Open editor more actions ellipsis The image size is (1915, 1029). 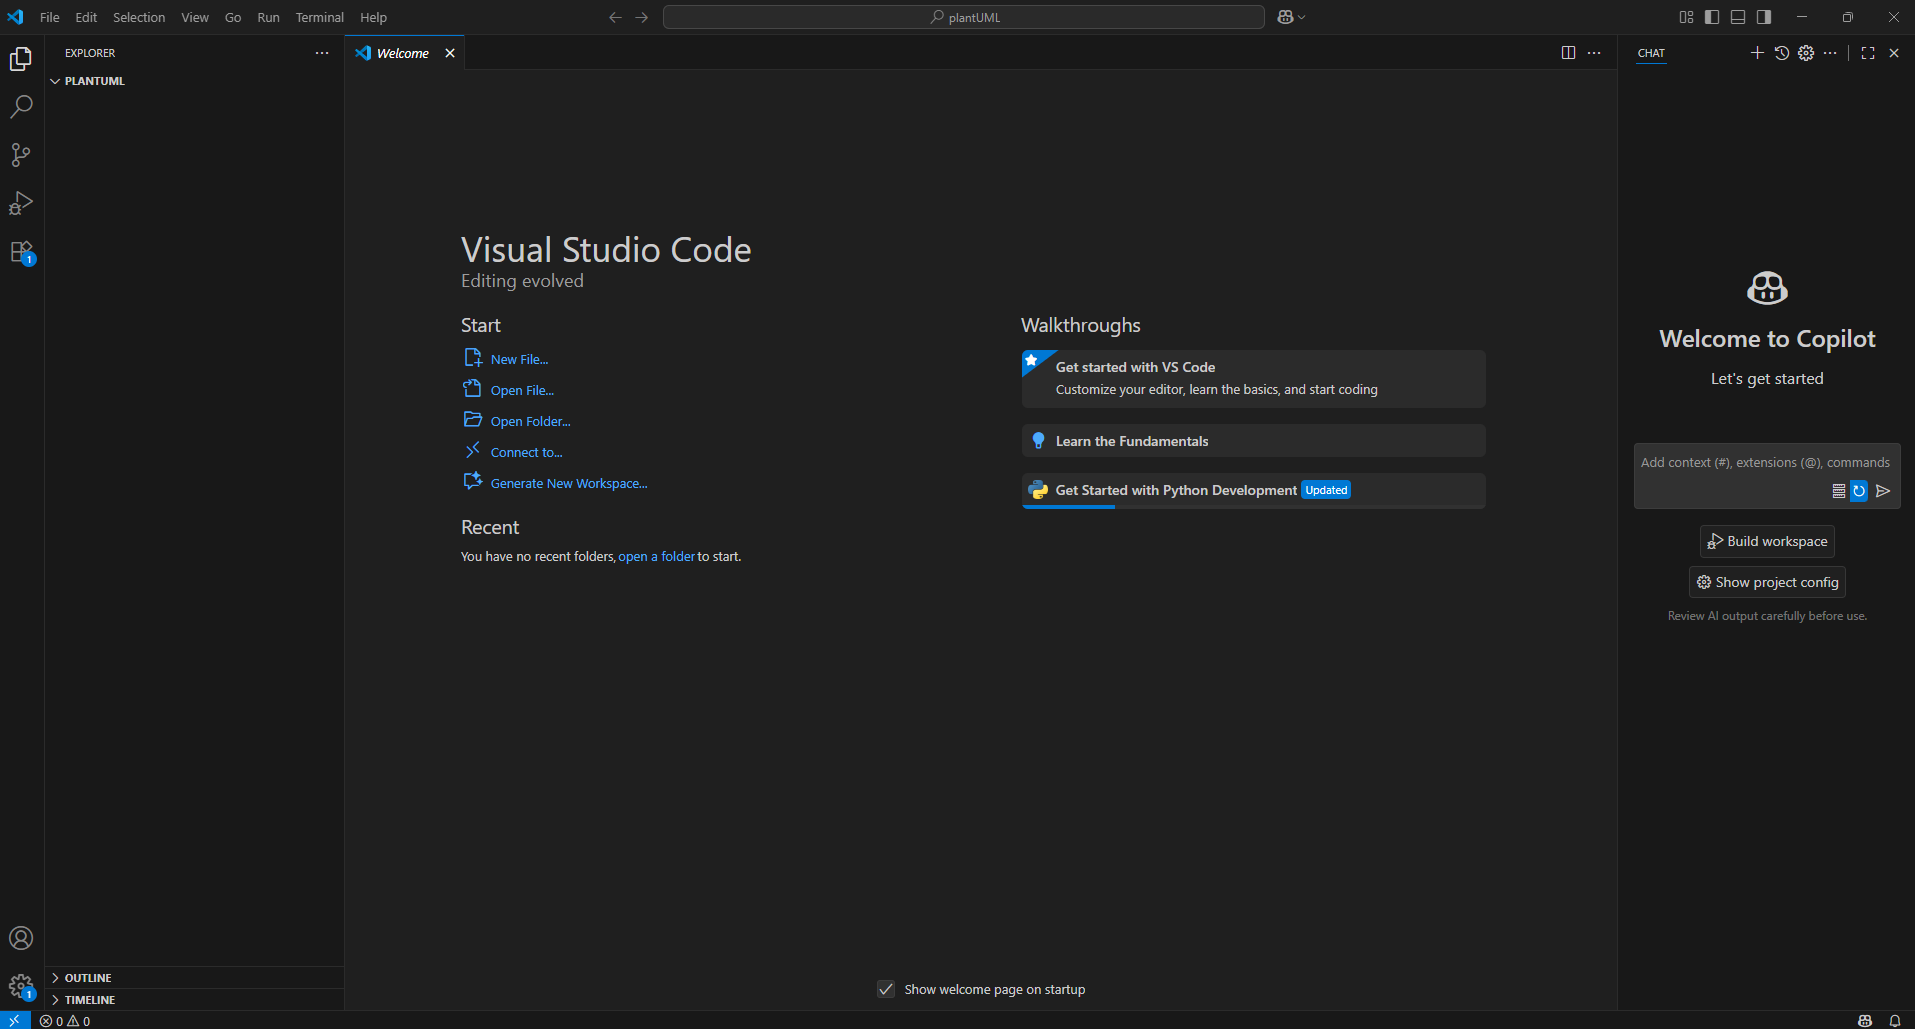point(1594,53)
